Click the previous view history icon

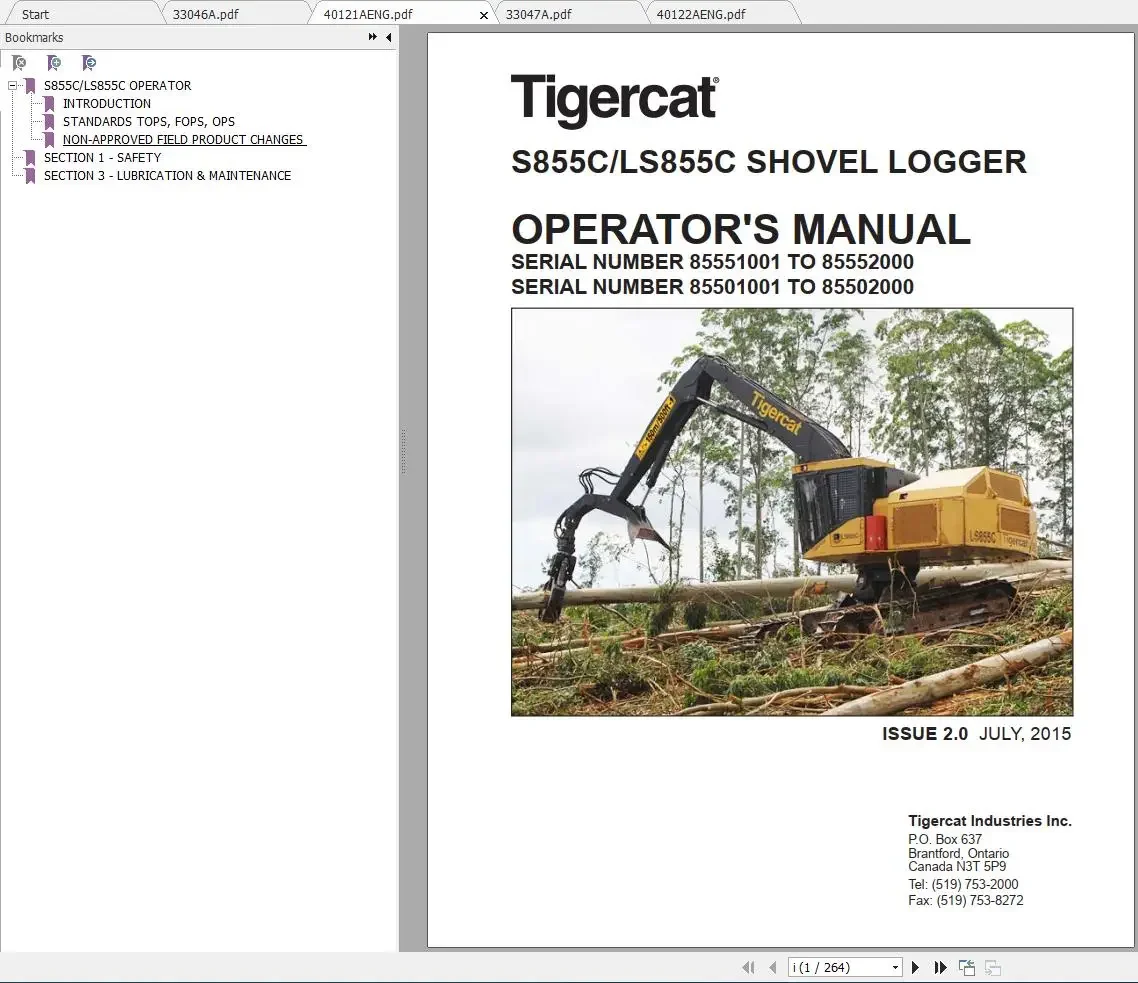966,966
